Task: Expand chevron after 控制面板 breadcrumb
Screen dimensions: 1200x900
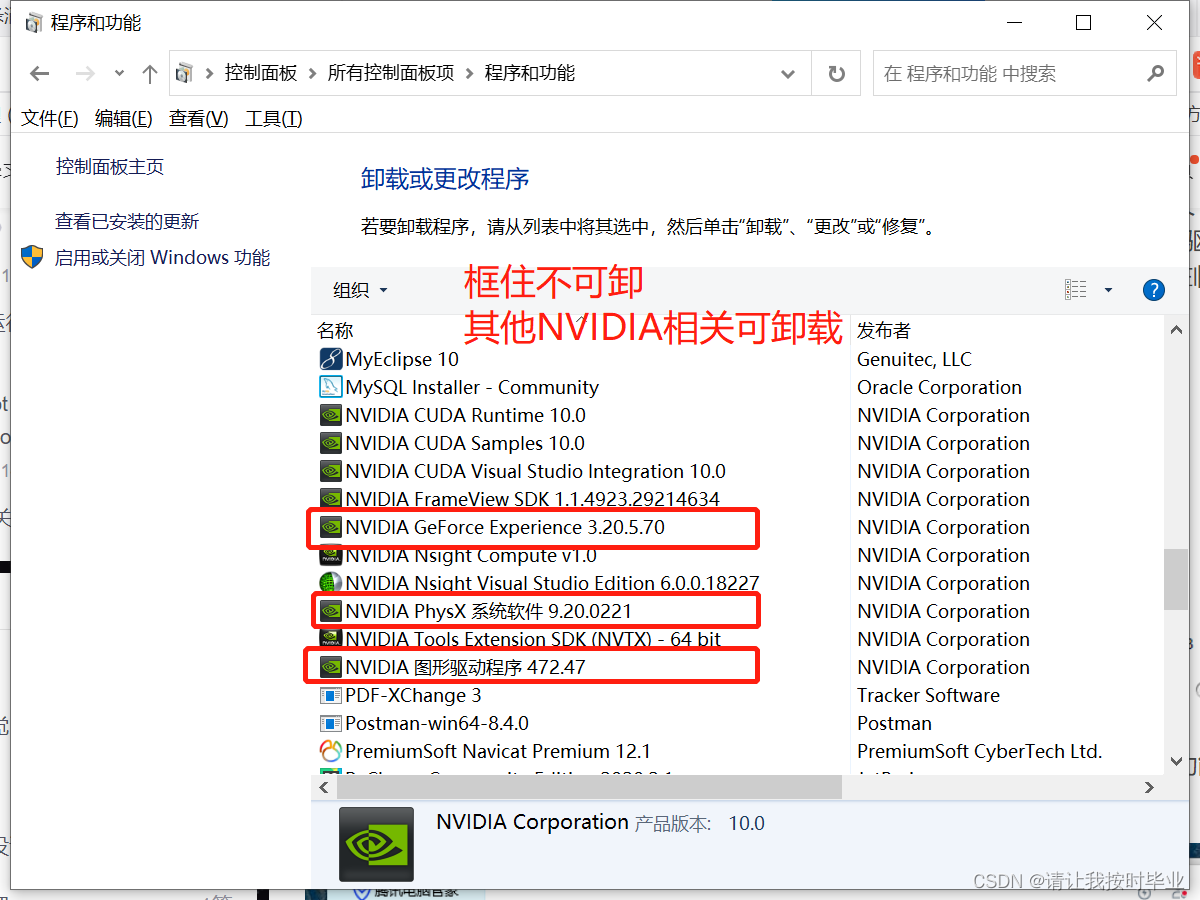Action: pos(313,74)
